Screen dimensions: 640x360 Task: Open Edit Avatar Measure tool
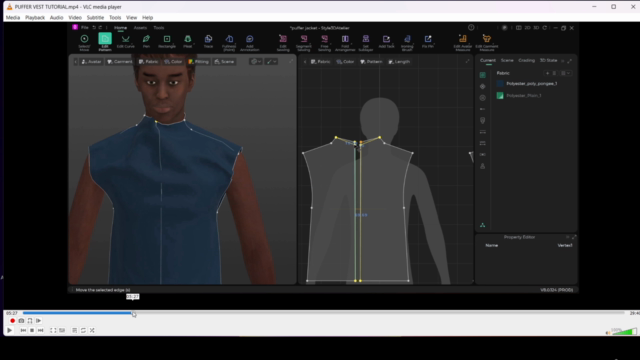point(462,42)
